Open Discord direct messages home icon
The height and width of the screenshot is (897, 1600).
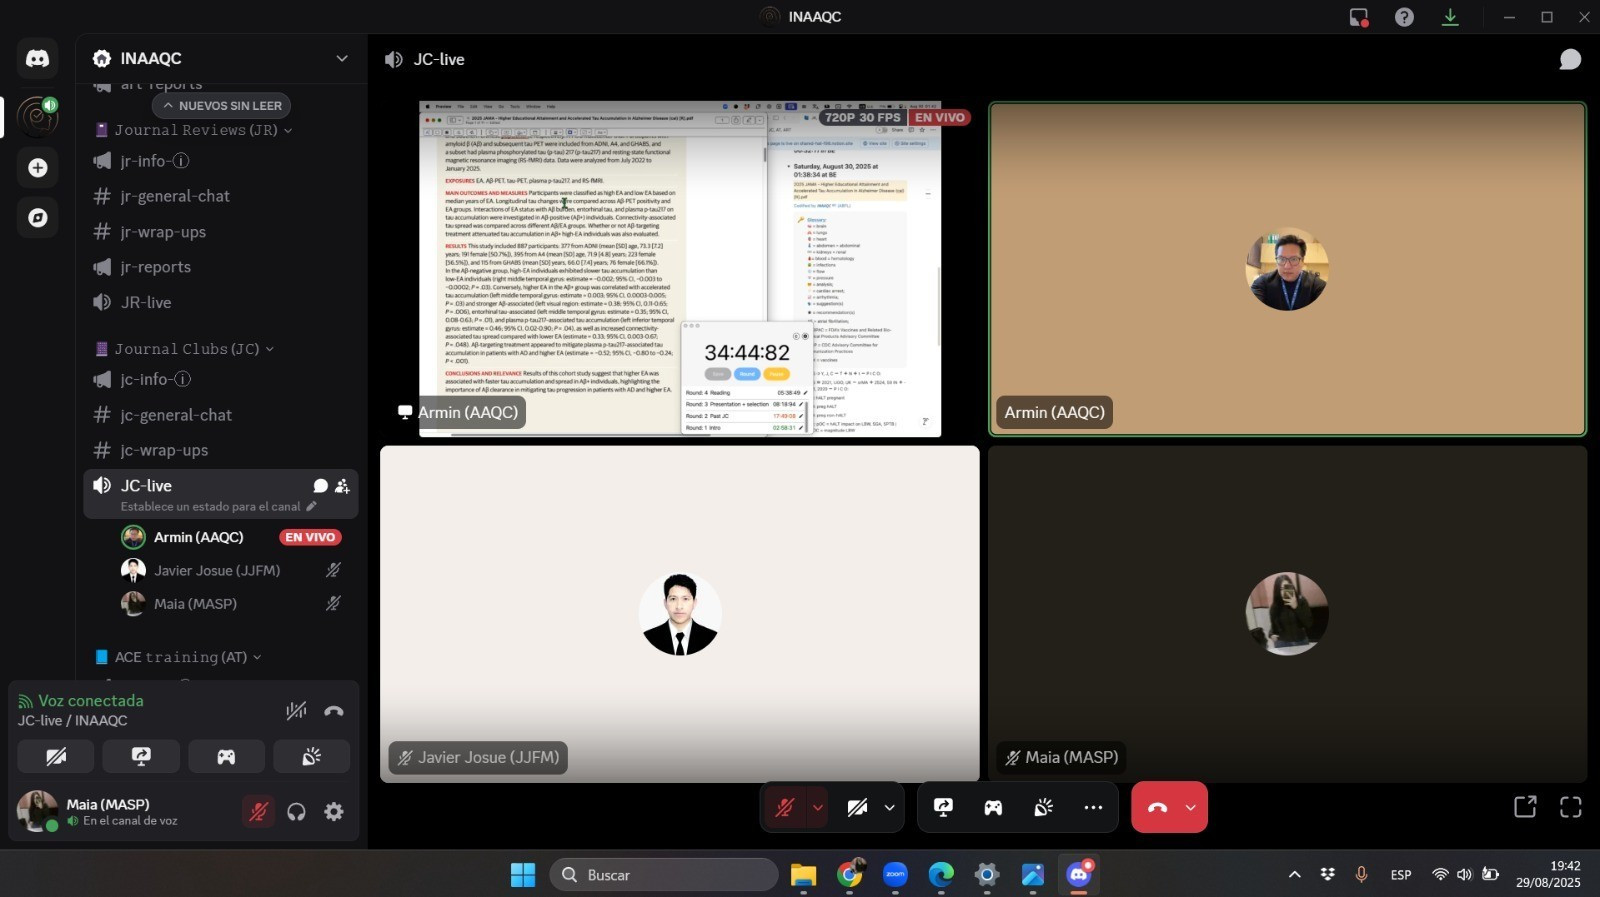point(37,59)
